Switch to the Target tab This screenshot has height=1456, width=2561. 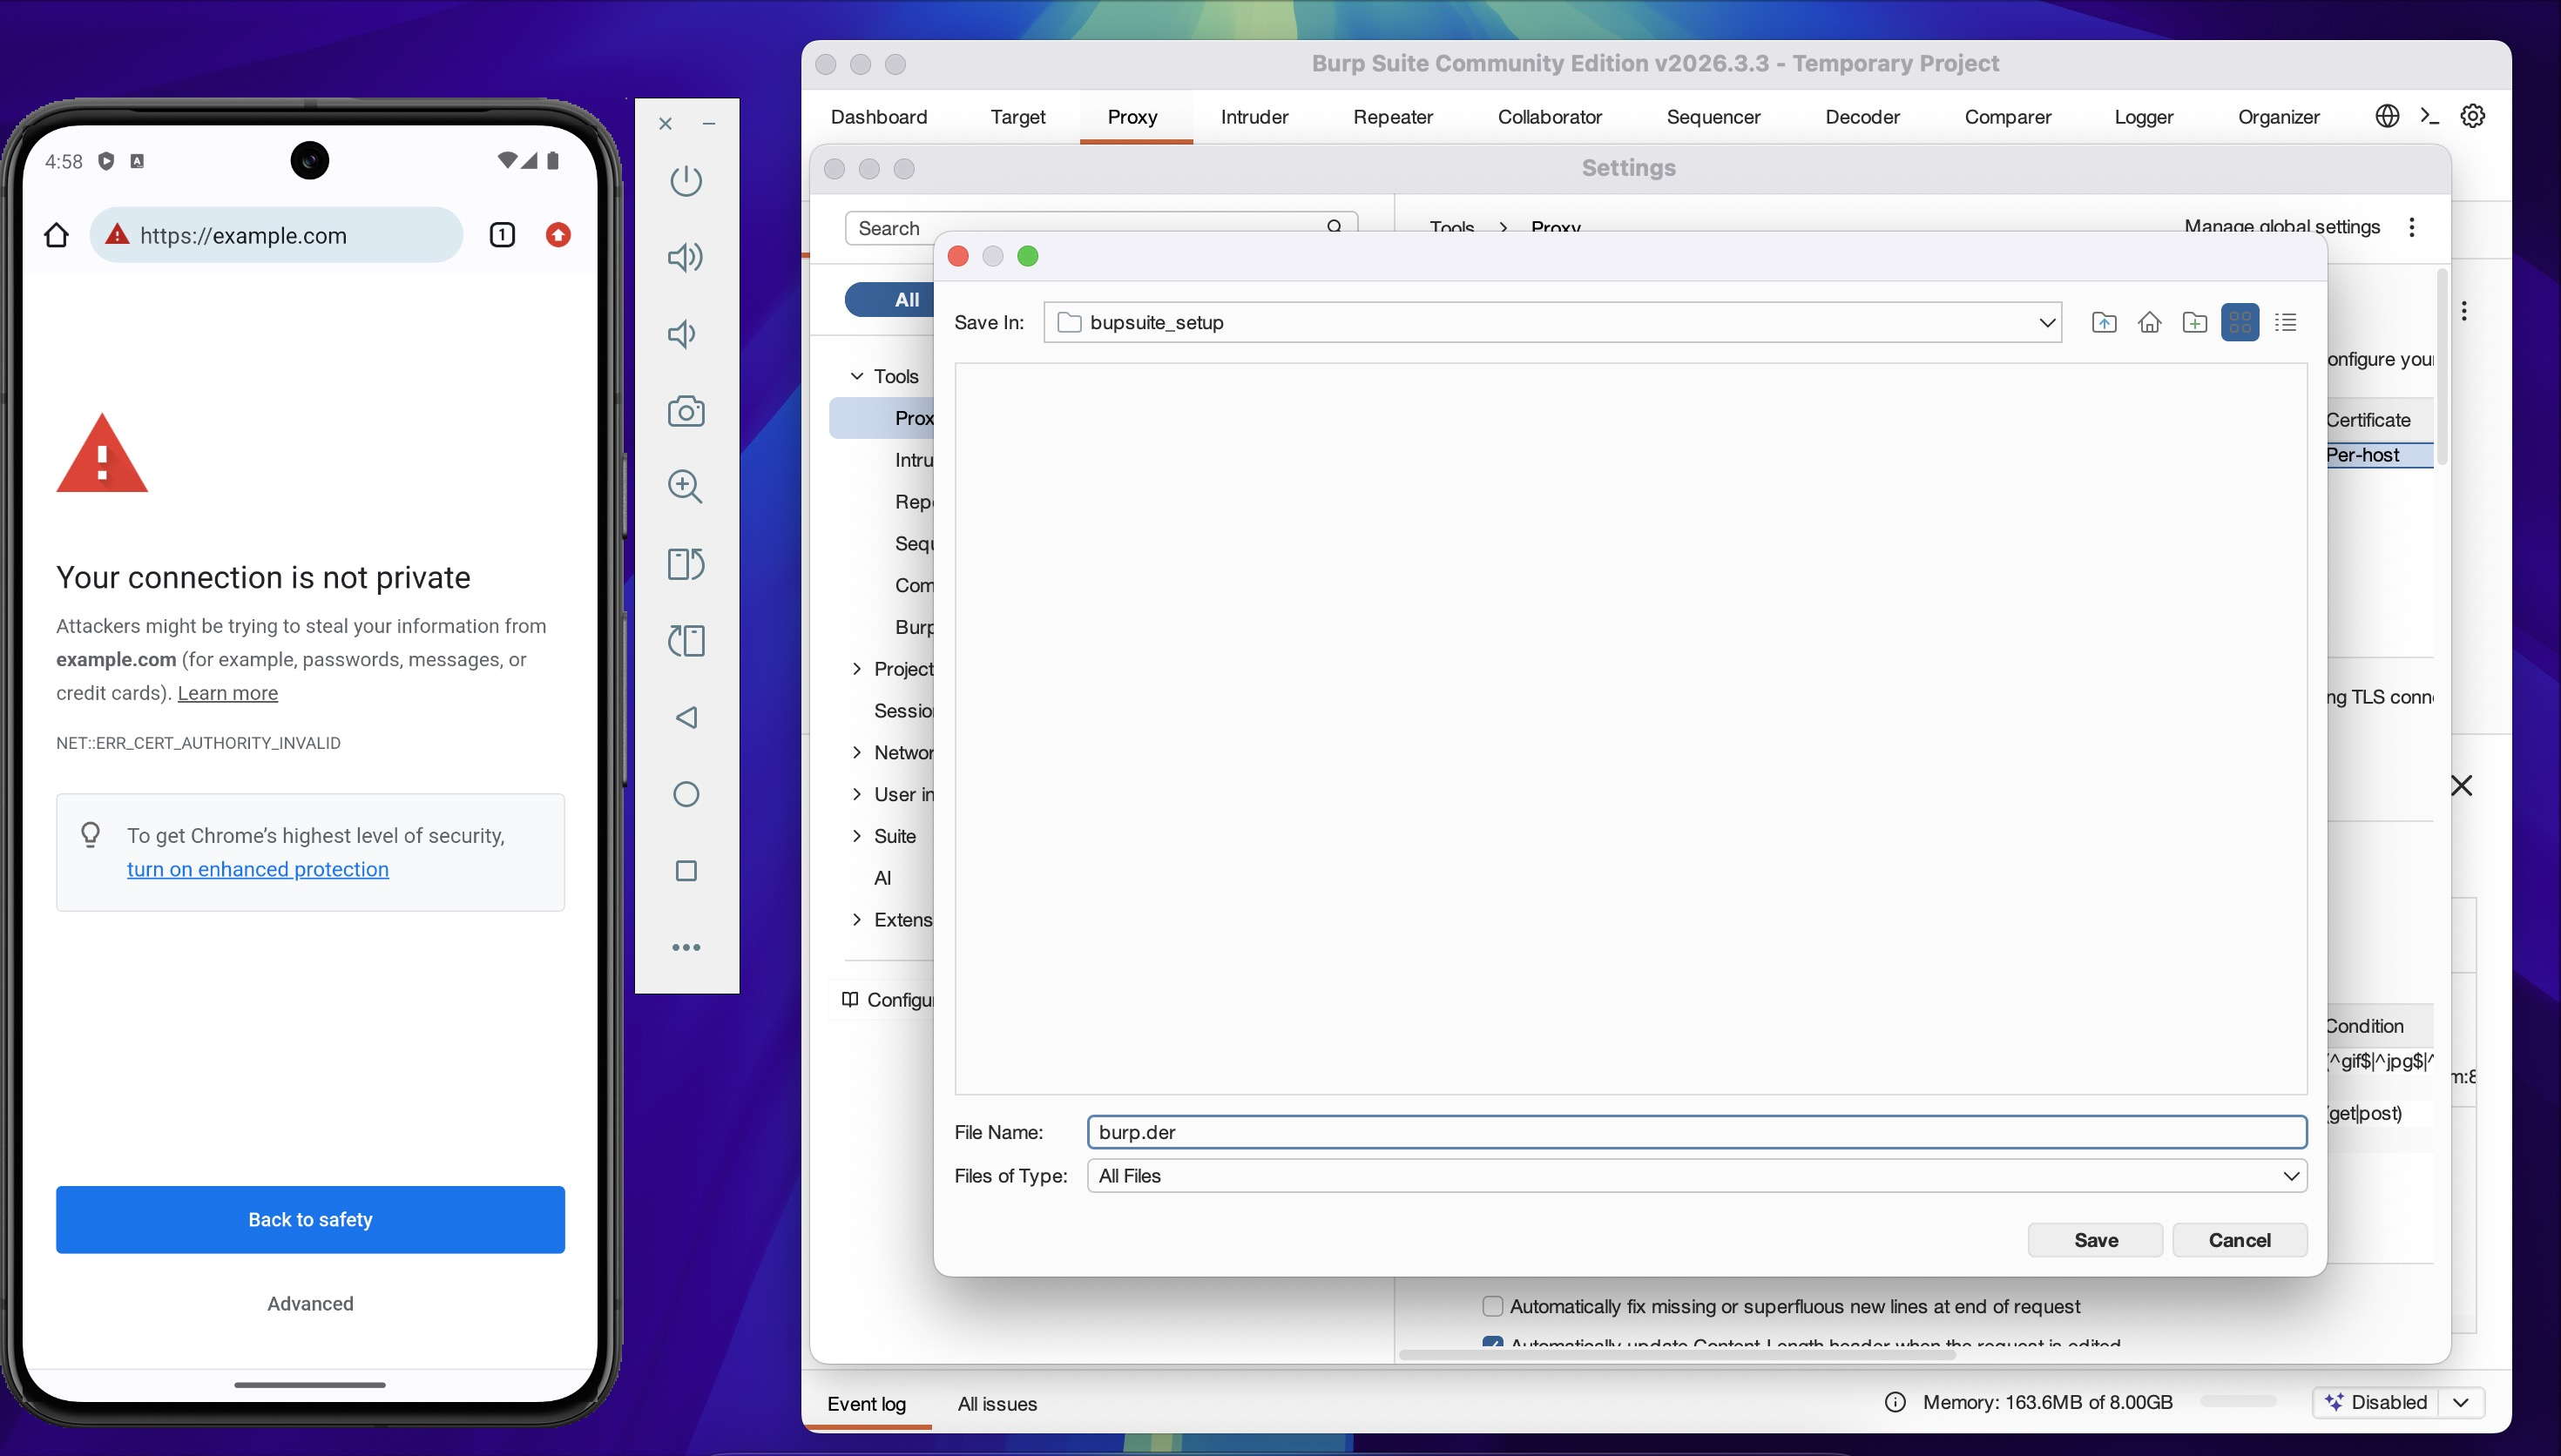pos(1018,117)
